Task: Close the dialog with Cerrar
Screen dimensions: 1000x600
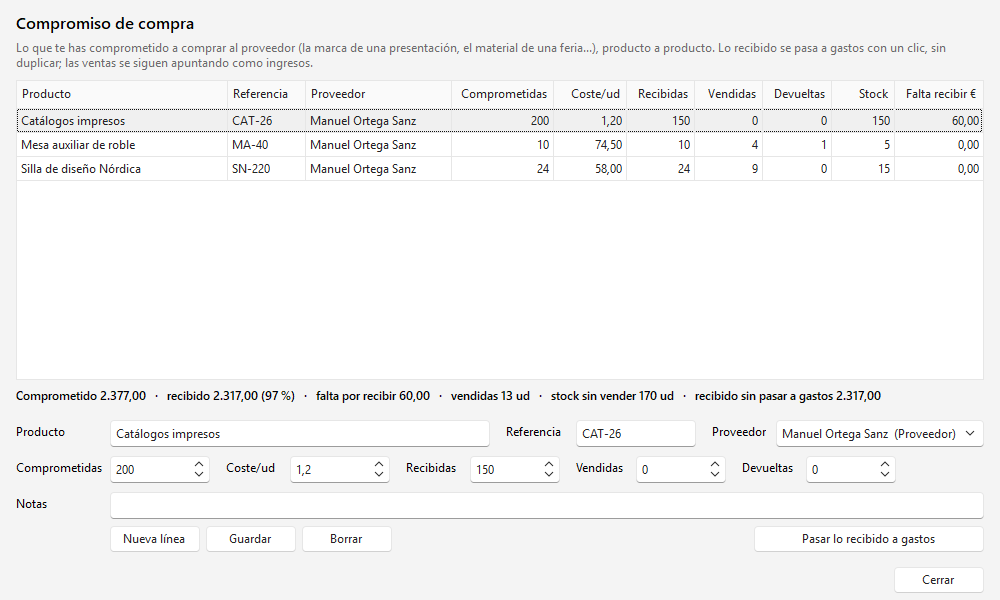Action: point(939,580)
